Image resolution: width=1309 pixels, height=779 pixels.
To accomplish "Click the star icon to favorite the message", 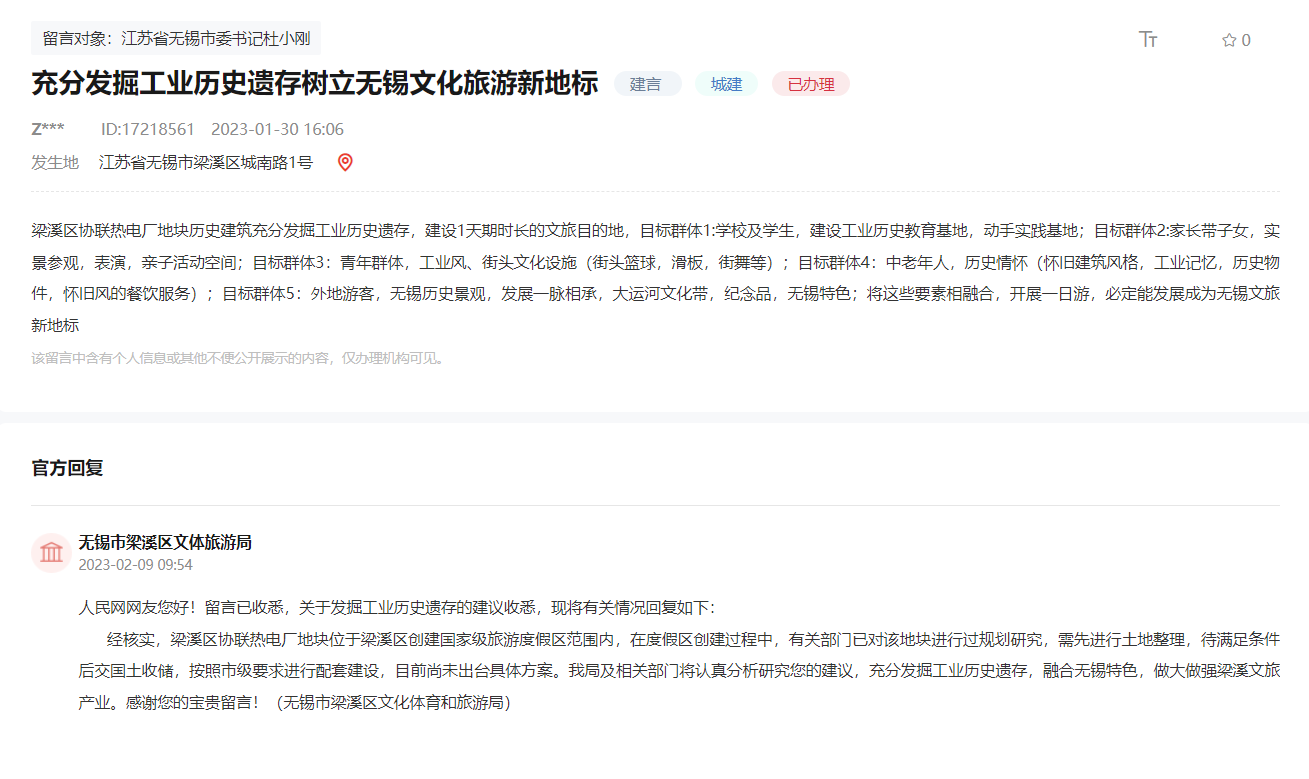I will [1227, 38].
